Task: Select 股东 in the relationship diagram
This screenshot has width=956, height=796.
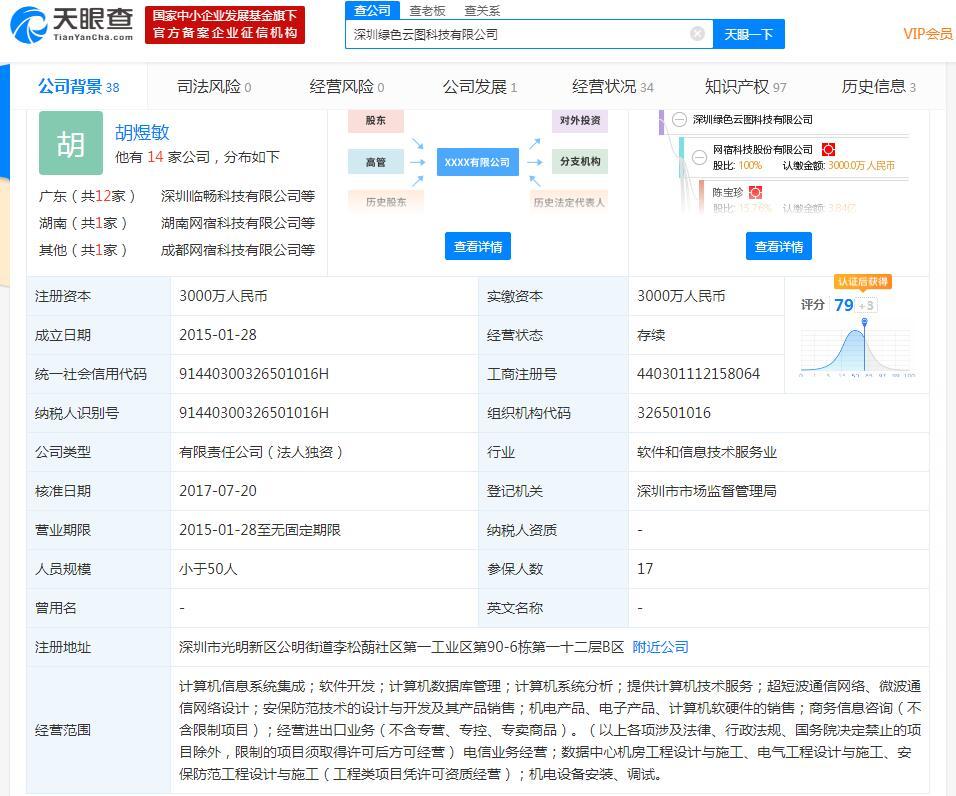Action: click(x=375, y=121)
